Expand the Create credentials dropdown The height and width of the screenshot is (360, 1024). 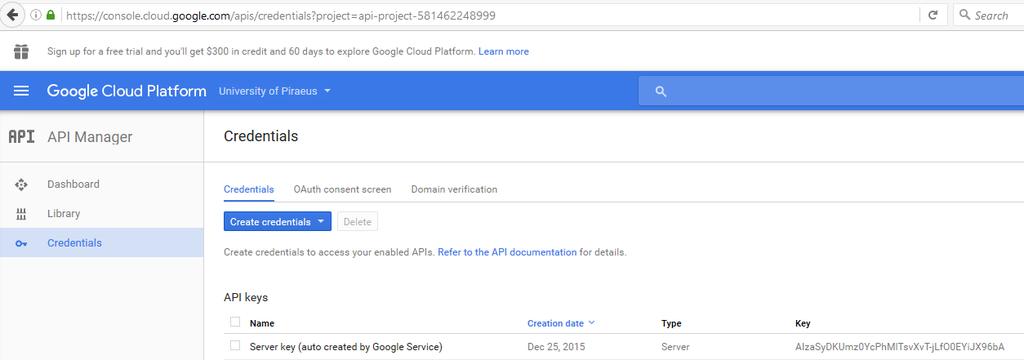coord(278,221)
